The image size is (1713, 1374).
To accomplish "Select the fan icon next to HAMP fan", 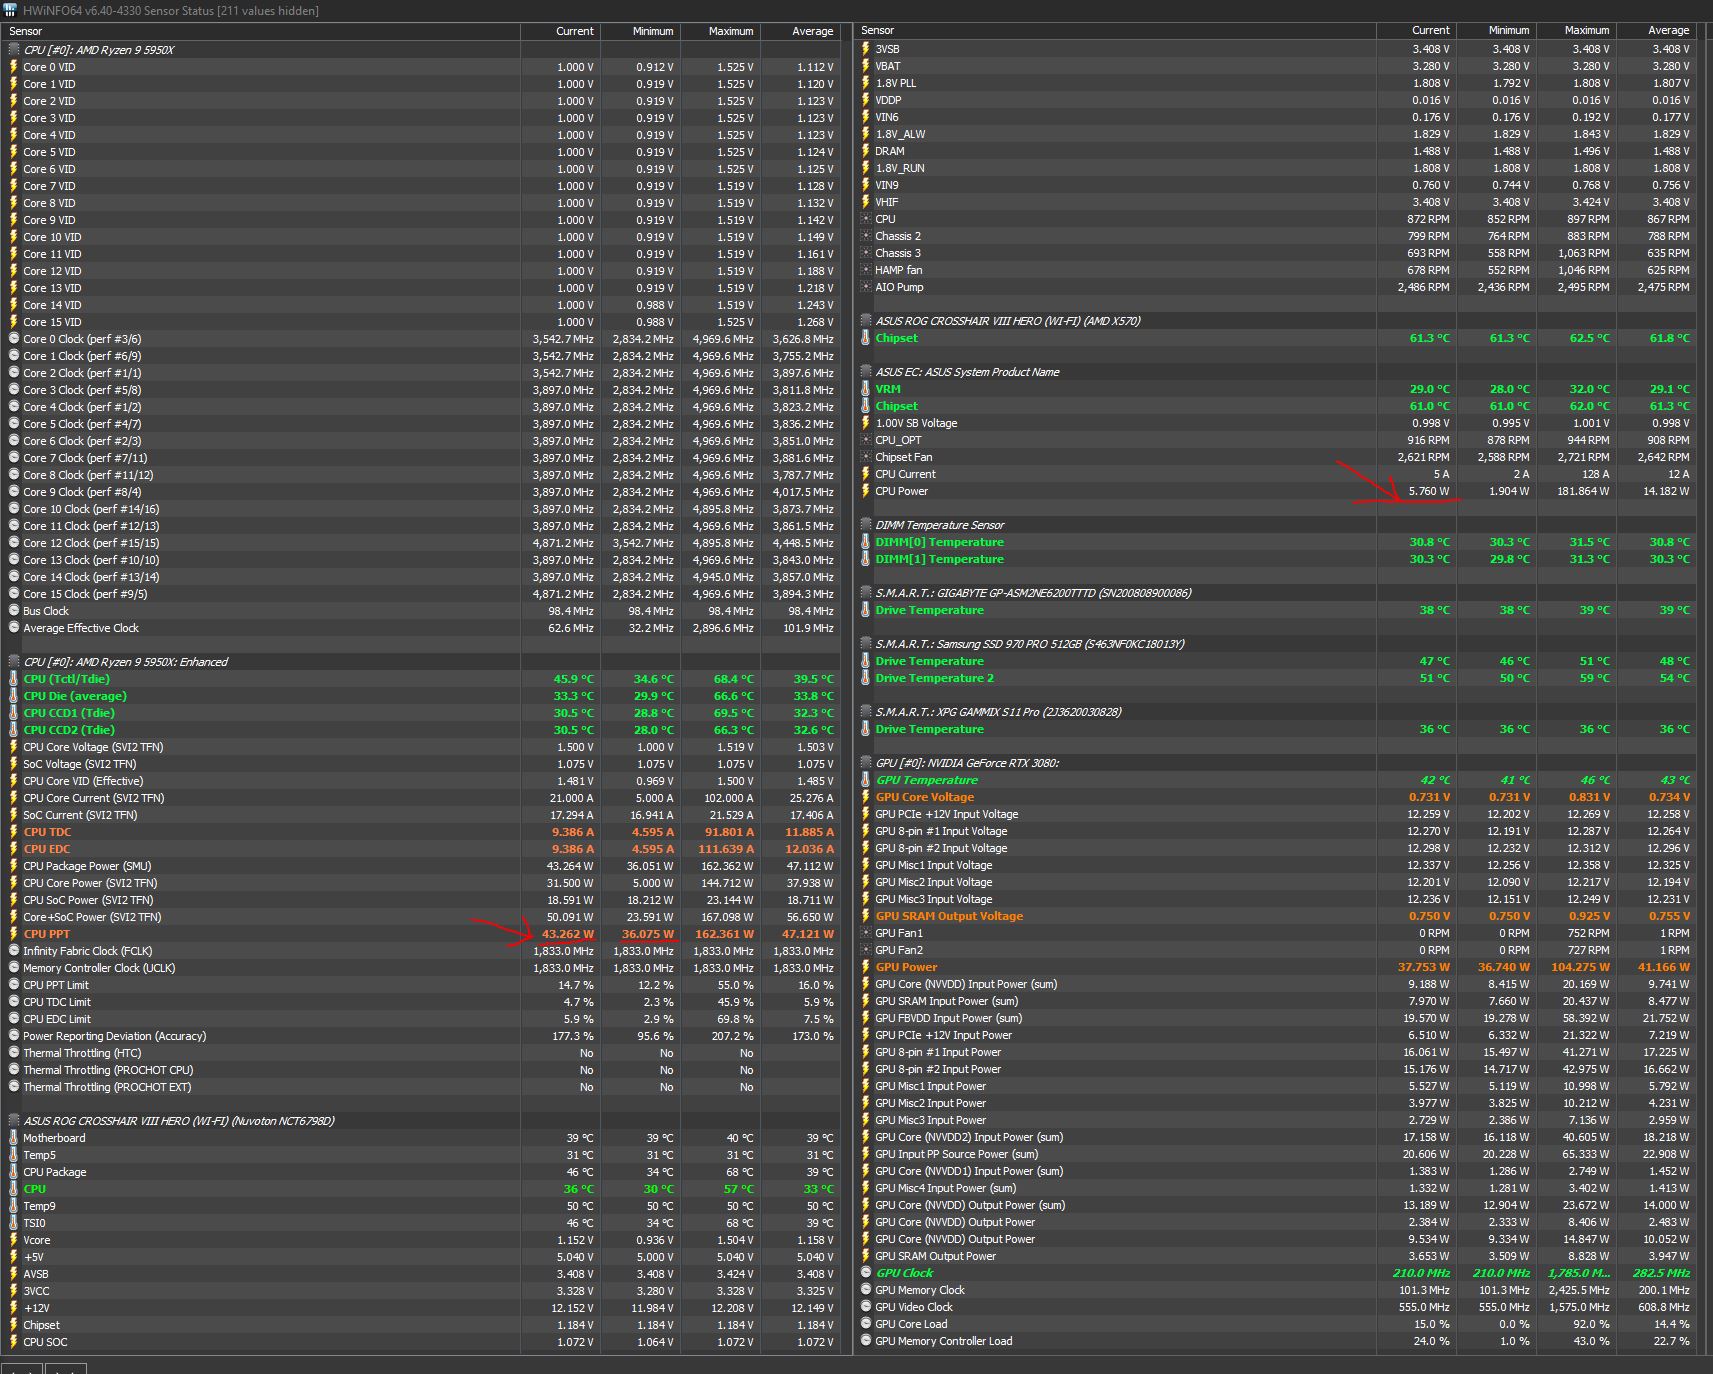I will [x=866, y=270].
